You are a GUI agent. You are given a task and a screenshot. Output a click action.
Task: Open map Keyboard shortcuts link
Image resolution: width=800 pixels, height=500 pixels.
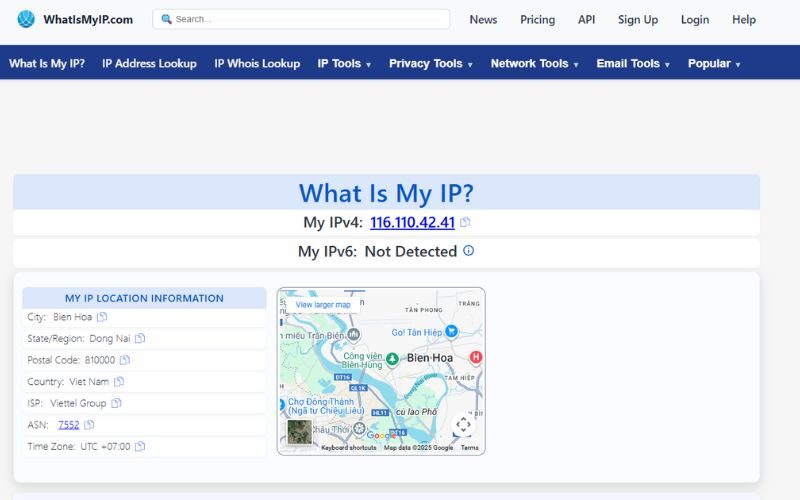point(348,447)
